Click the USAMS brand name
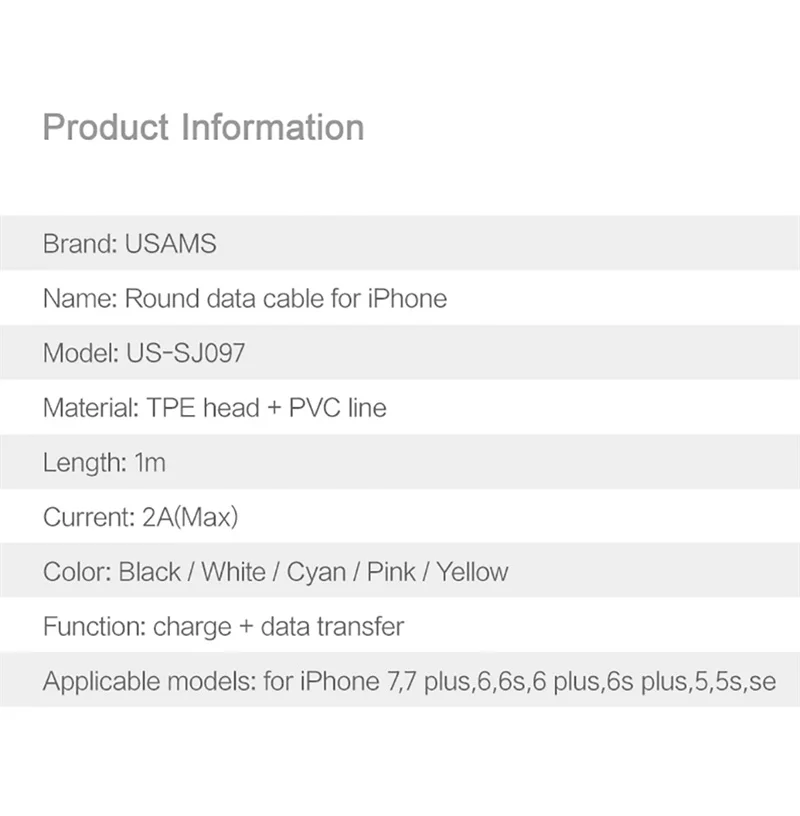This screenshot has height=816, width=800. point(170,244)
